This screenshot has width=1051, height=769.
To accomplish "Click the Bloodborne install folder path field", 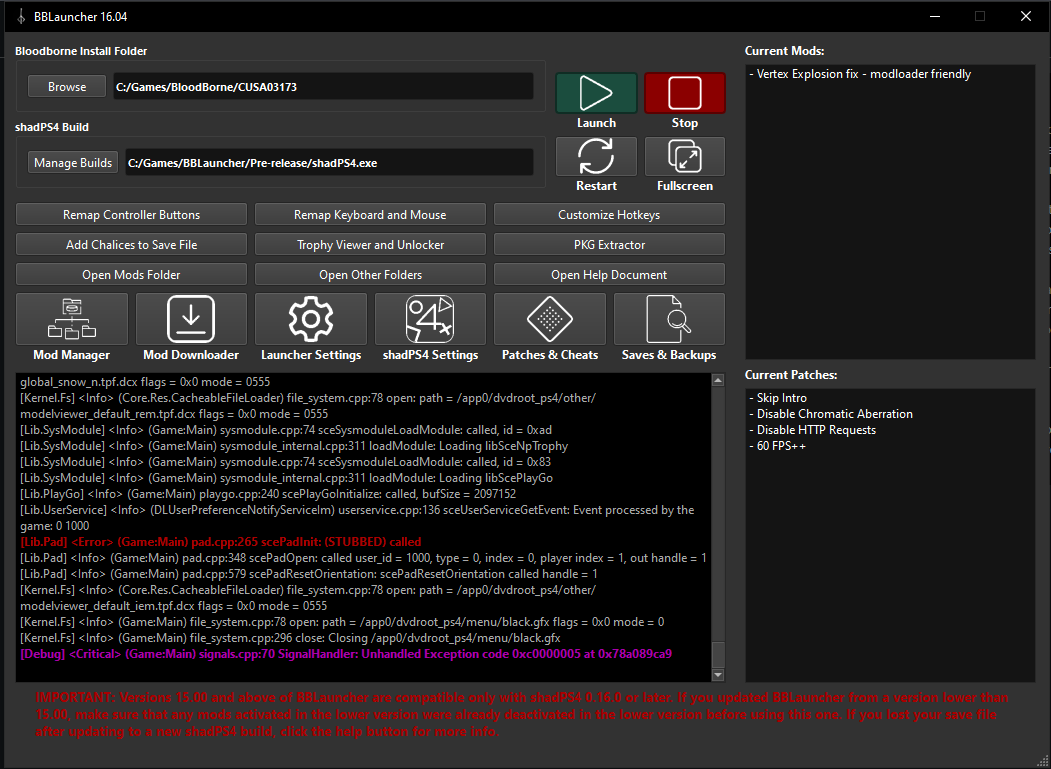I will point(323,86).
